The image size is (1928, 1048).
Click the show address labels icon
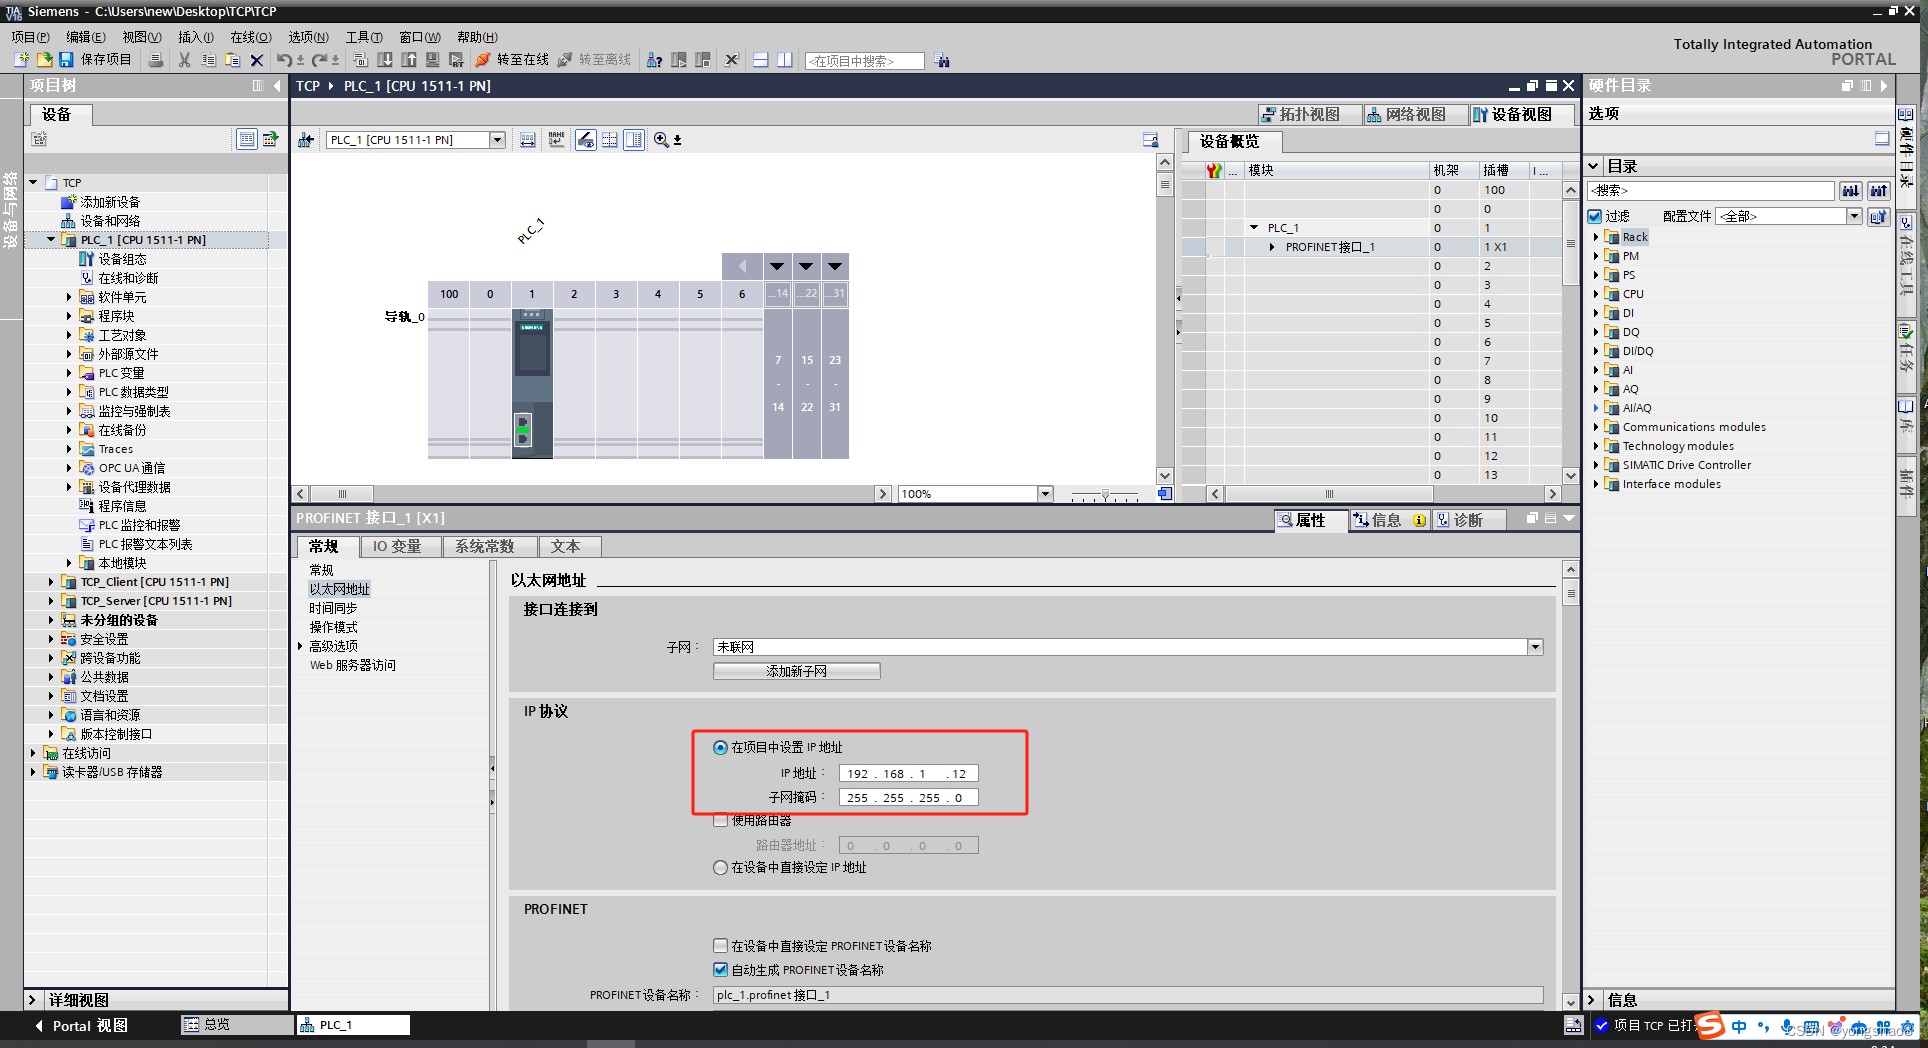tap(528, 140)
